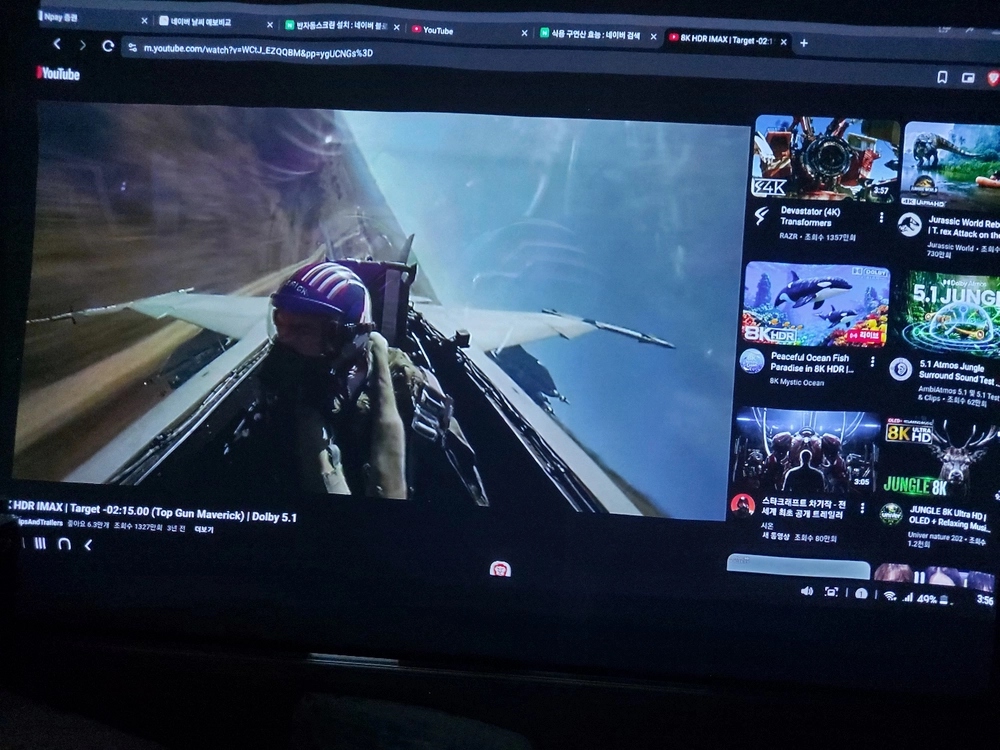This screenshot has width=1000, height=750.
Task: Click the Wi-Fi status icon
Action: coord(889,596)
